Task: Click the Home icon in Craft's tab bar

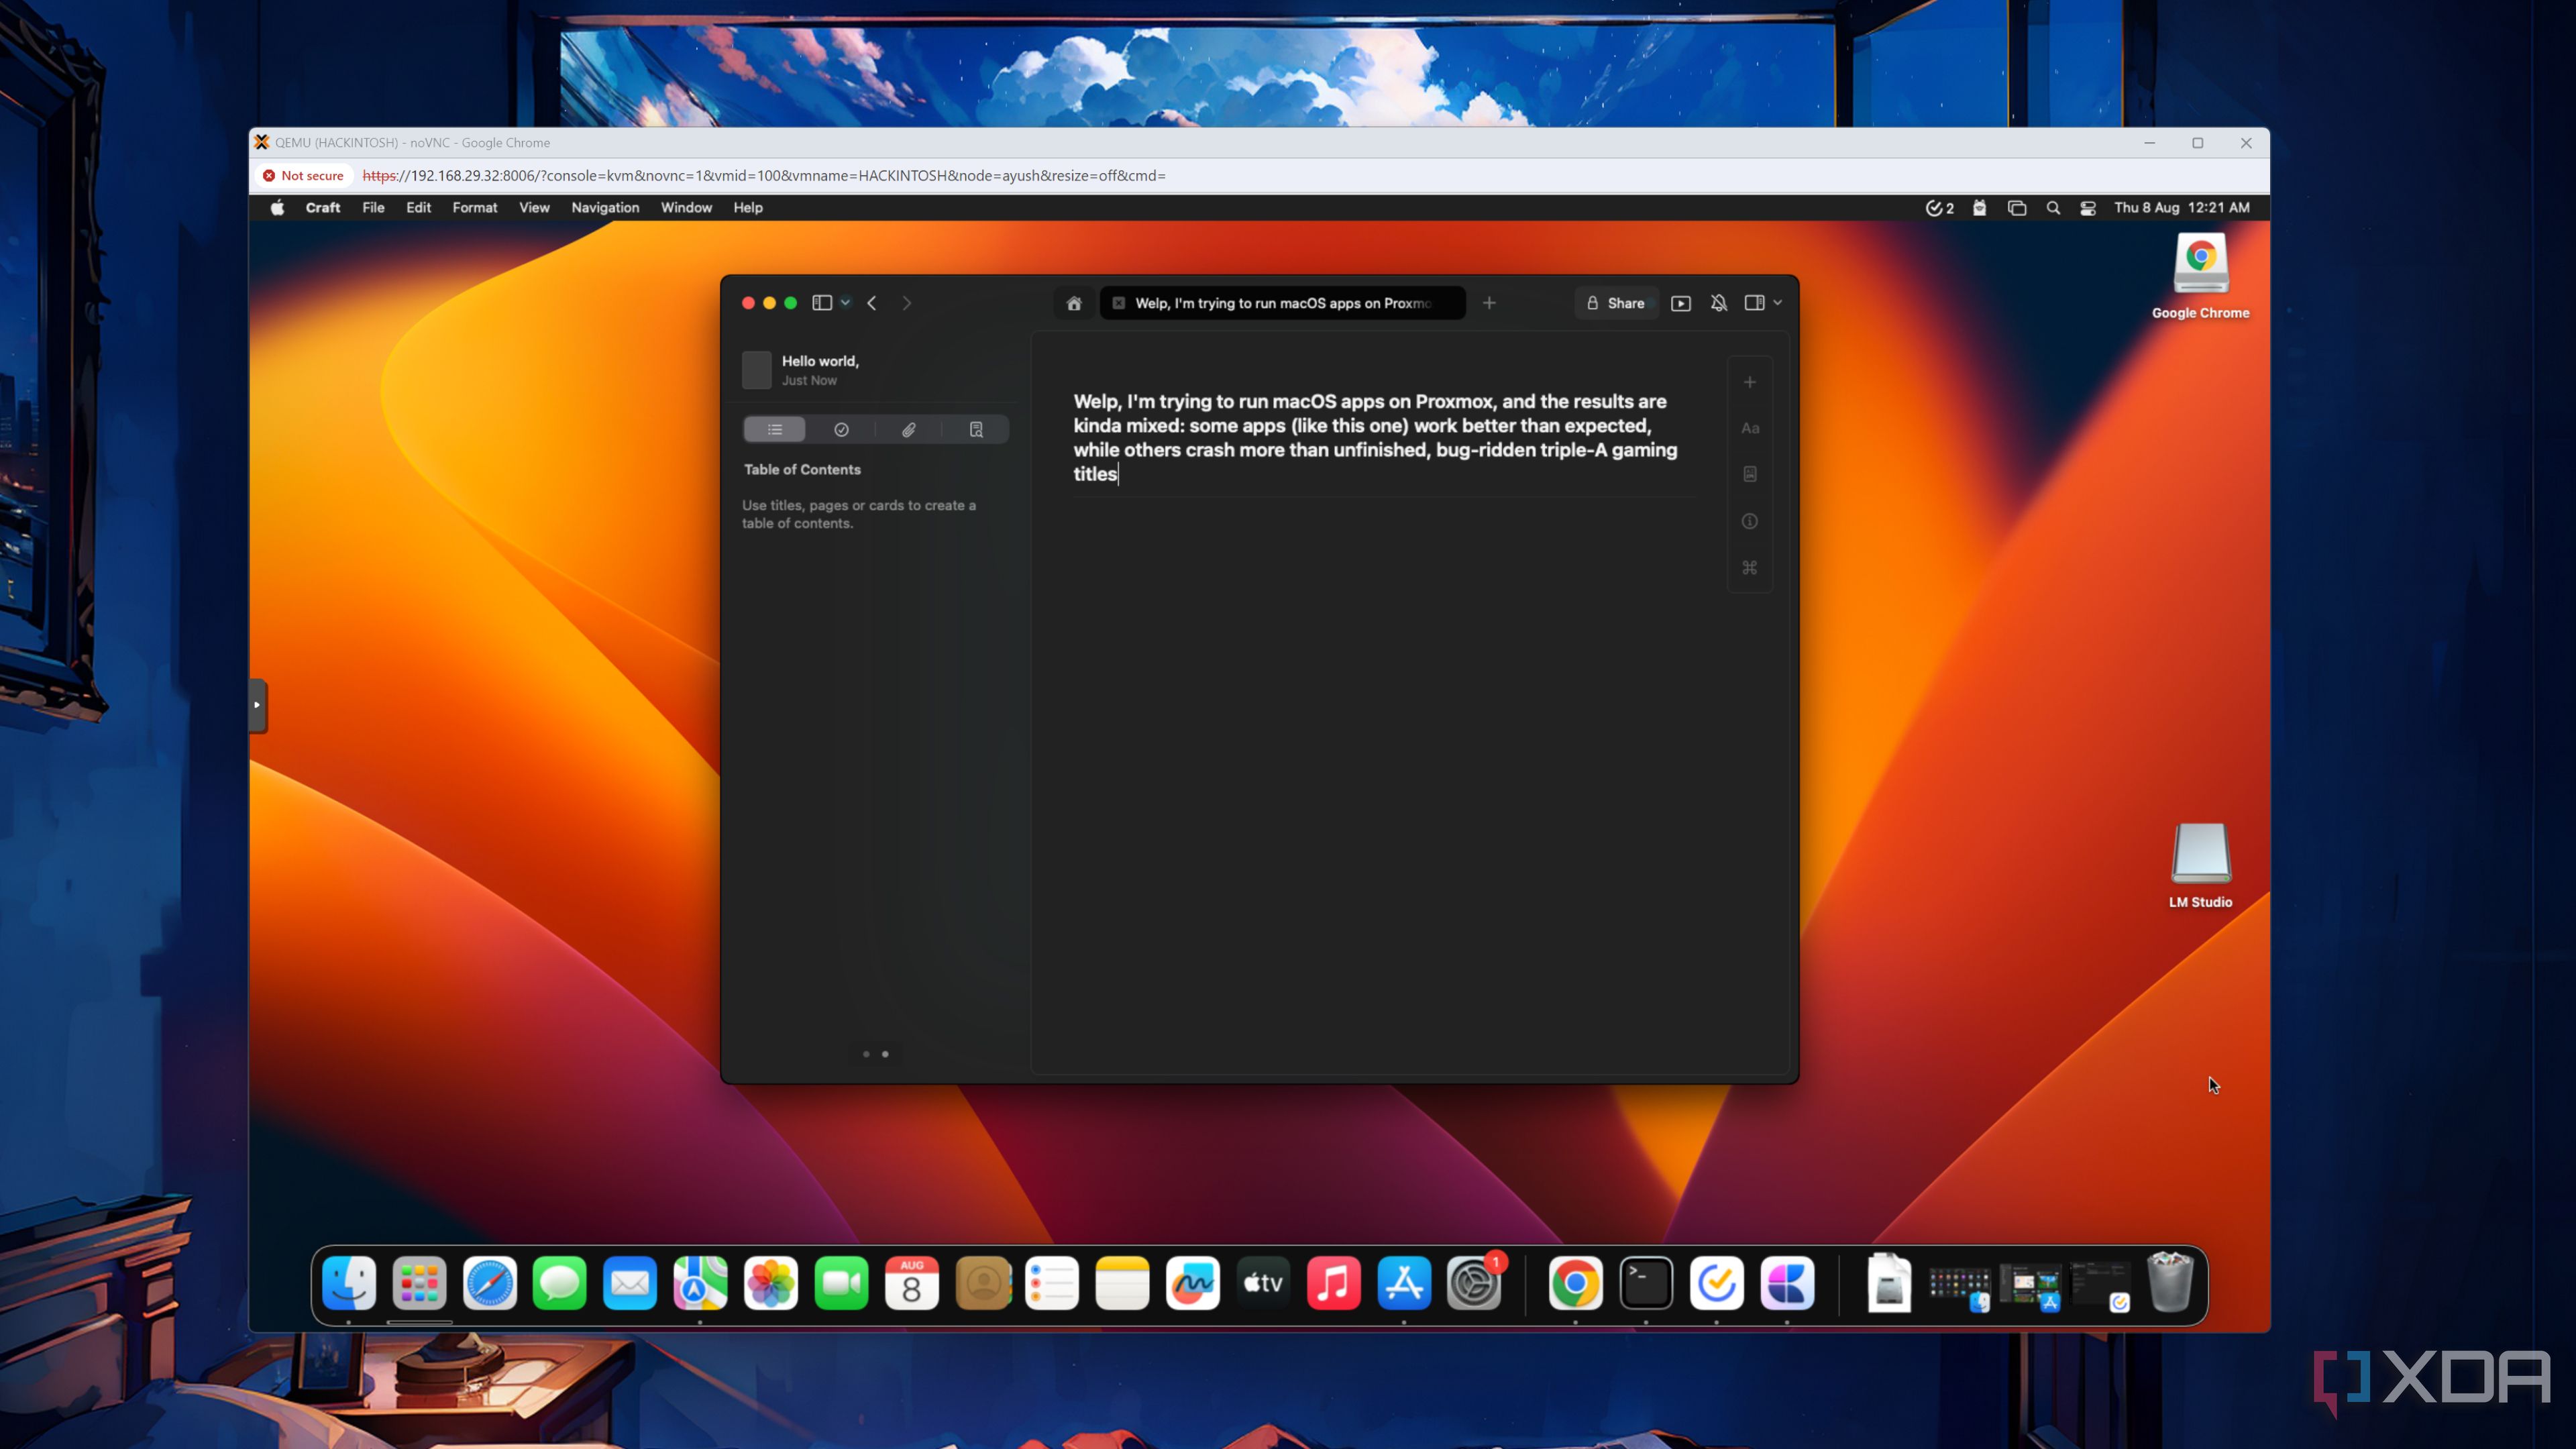Action: pos(1074,303)
